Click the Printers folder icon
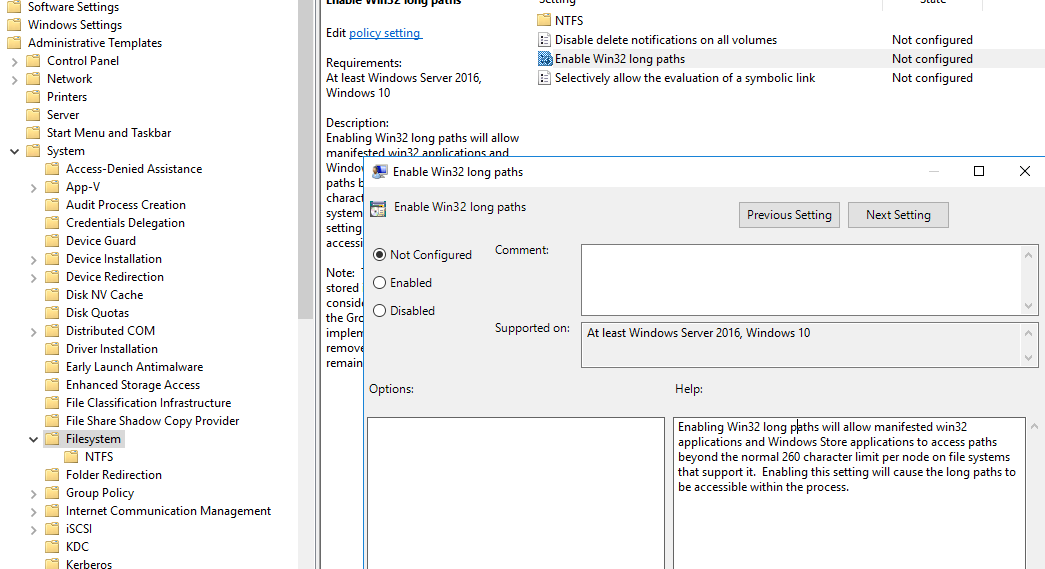The width and height of the screenshot is (1045, 569). (33, 97)
